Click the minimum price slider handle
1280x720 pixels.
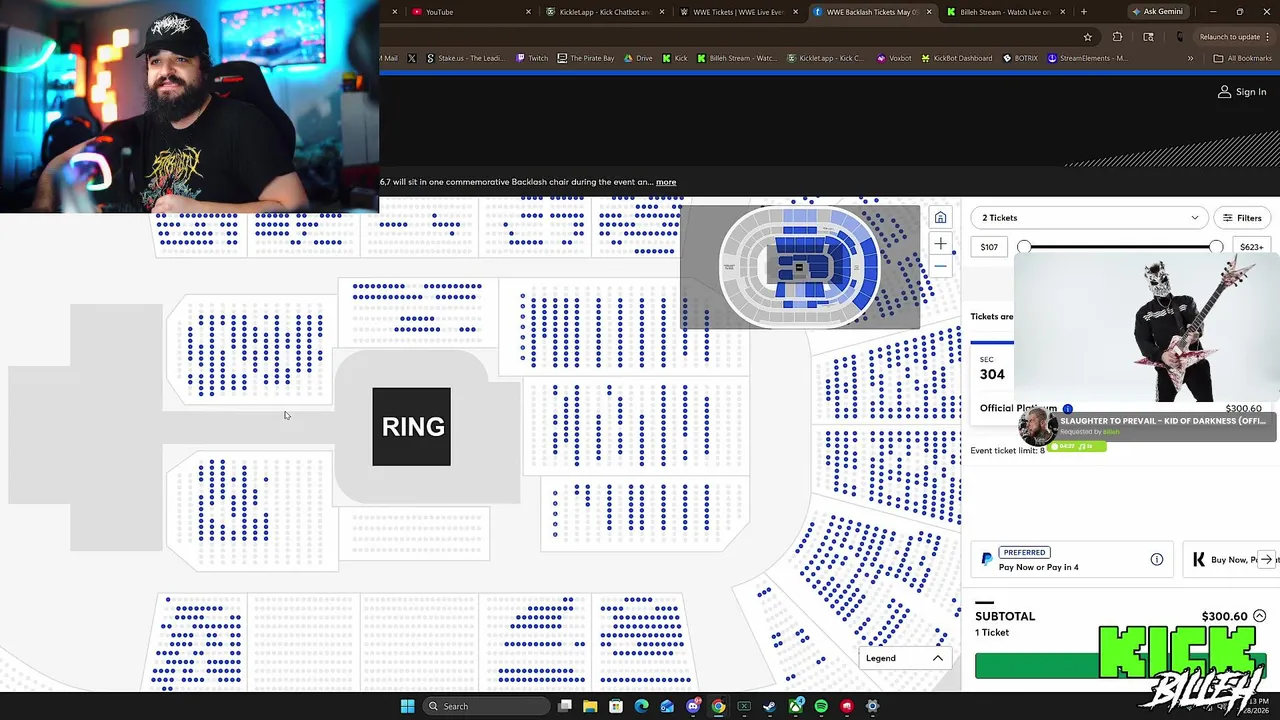pyautogui.click(x=1024, y=247)
